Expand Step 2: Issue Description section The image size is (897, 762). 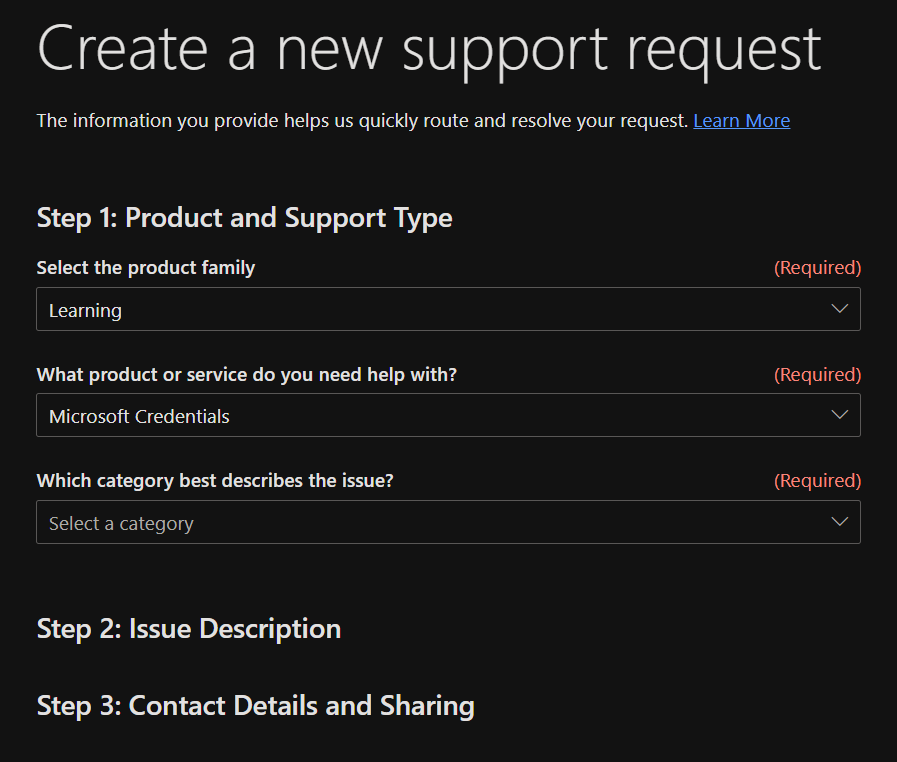[x=189, y=629]
